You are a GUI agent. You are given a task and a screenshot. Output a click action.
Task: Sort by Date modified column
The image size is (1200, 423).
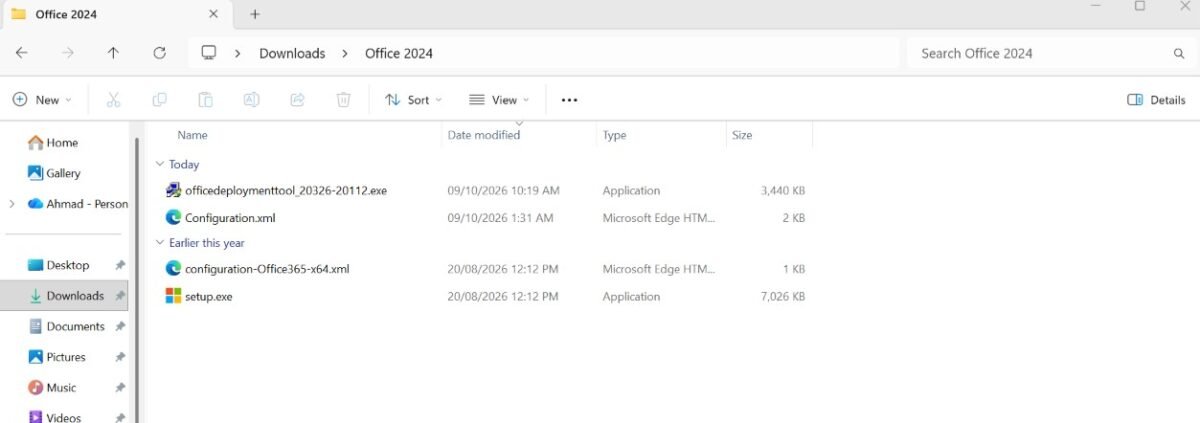(x=484, y=135)
